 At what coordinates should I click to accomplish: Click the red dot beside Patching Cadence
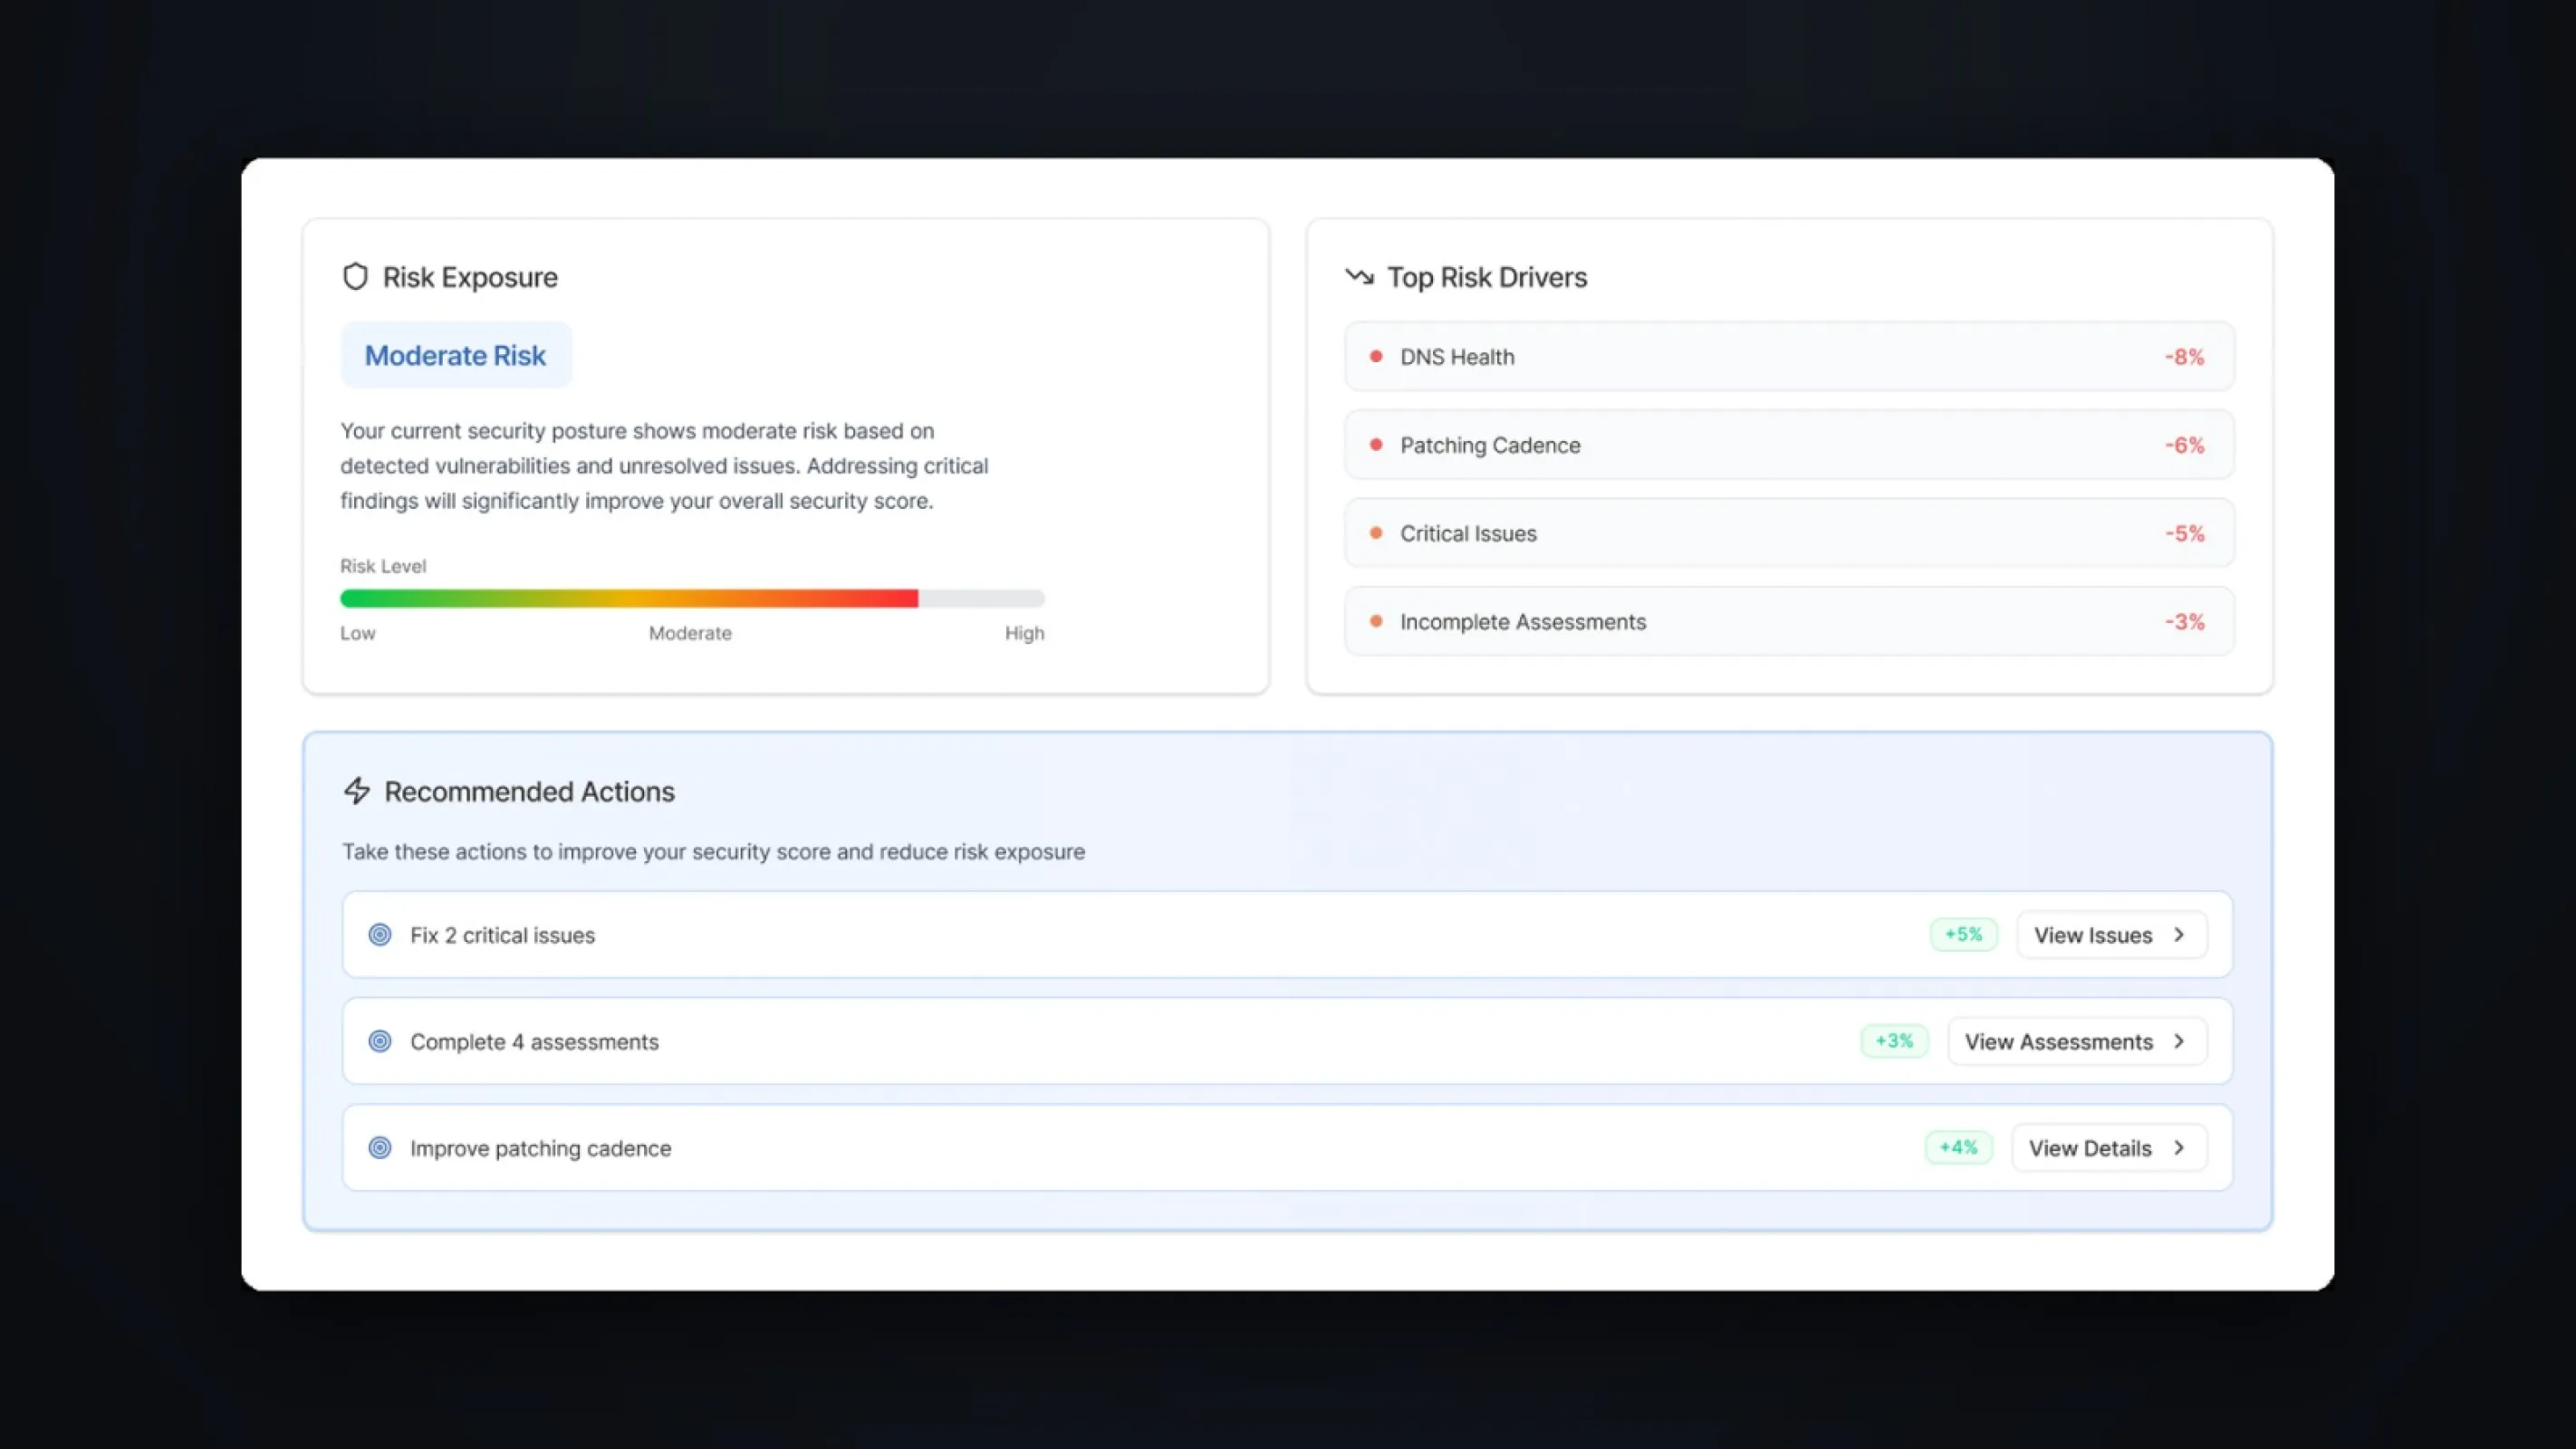point(1376,445)
